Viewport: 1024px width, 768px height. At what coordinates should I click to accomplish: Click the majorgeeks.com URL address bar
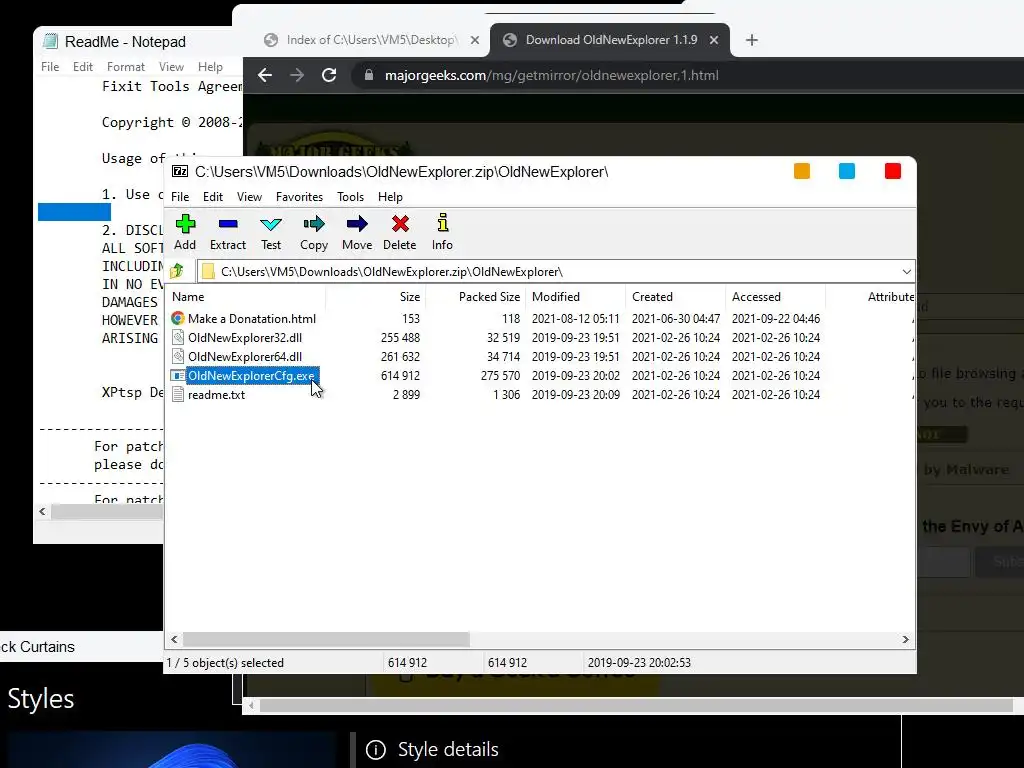pyautogui.click(x=551, y=75)
